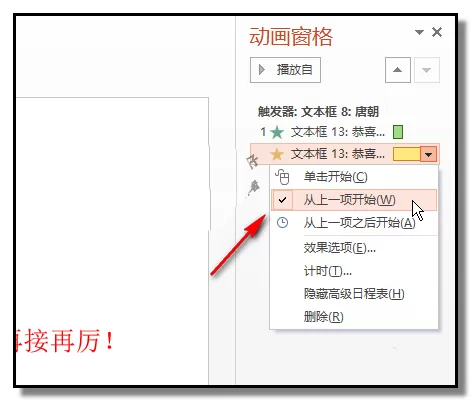Choose Start On Click 单击开始(C)

tap(354, 177)
